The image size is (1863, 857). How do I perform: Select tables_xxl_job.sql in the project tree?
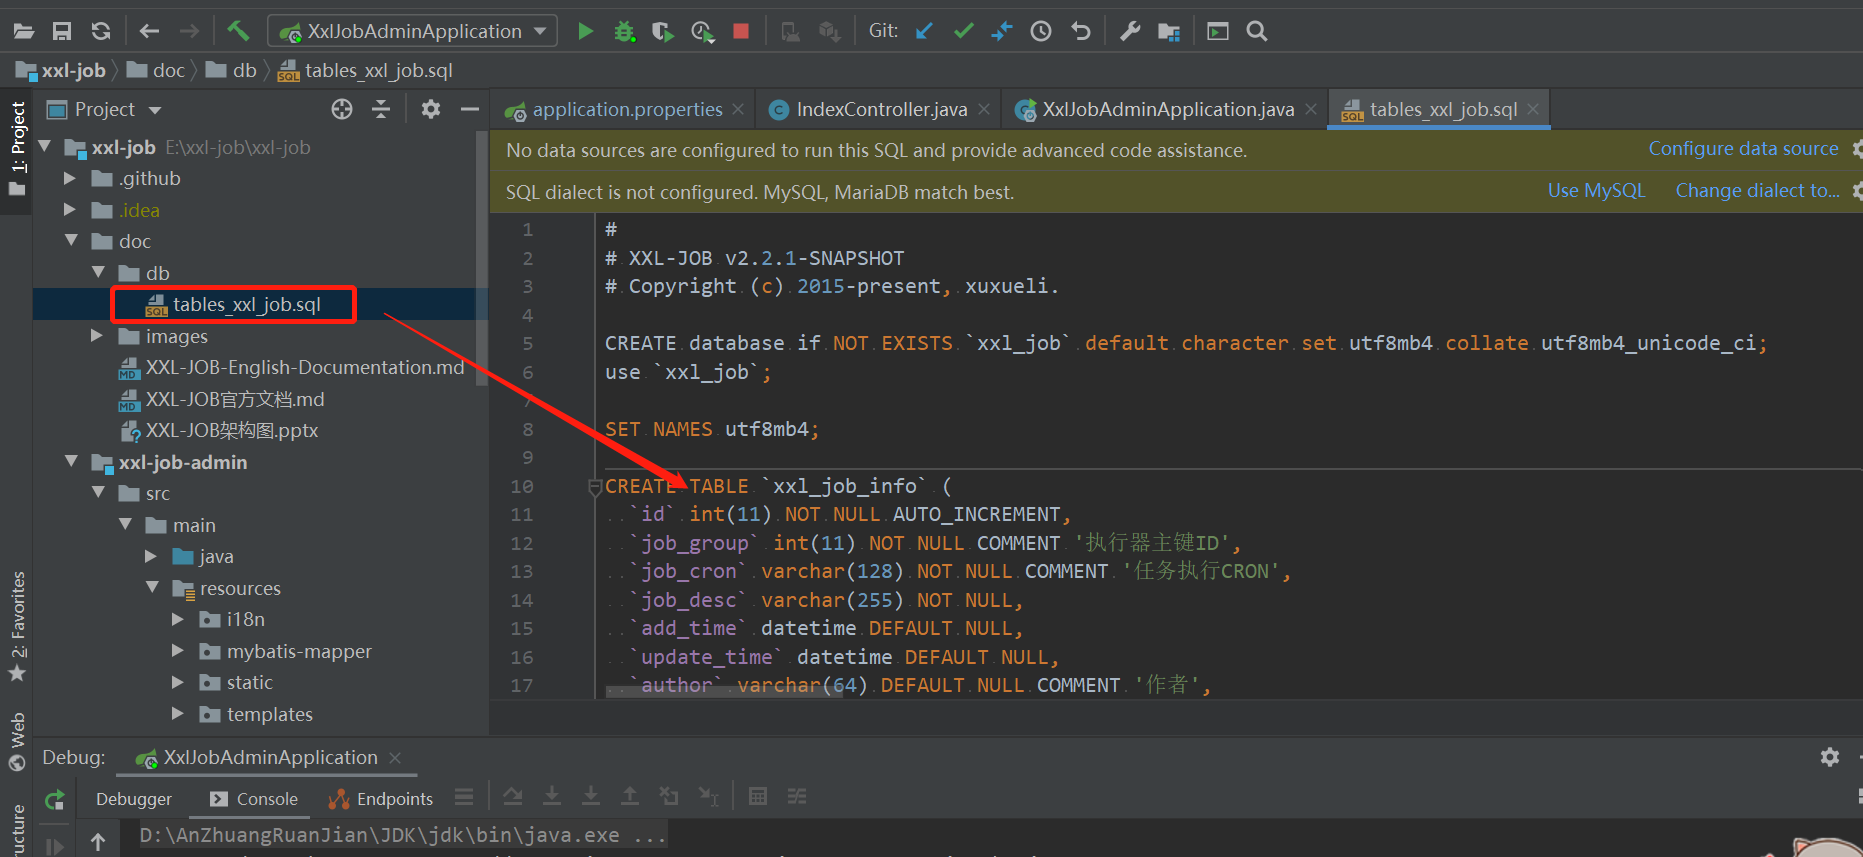pos(247,304)
